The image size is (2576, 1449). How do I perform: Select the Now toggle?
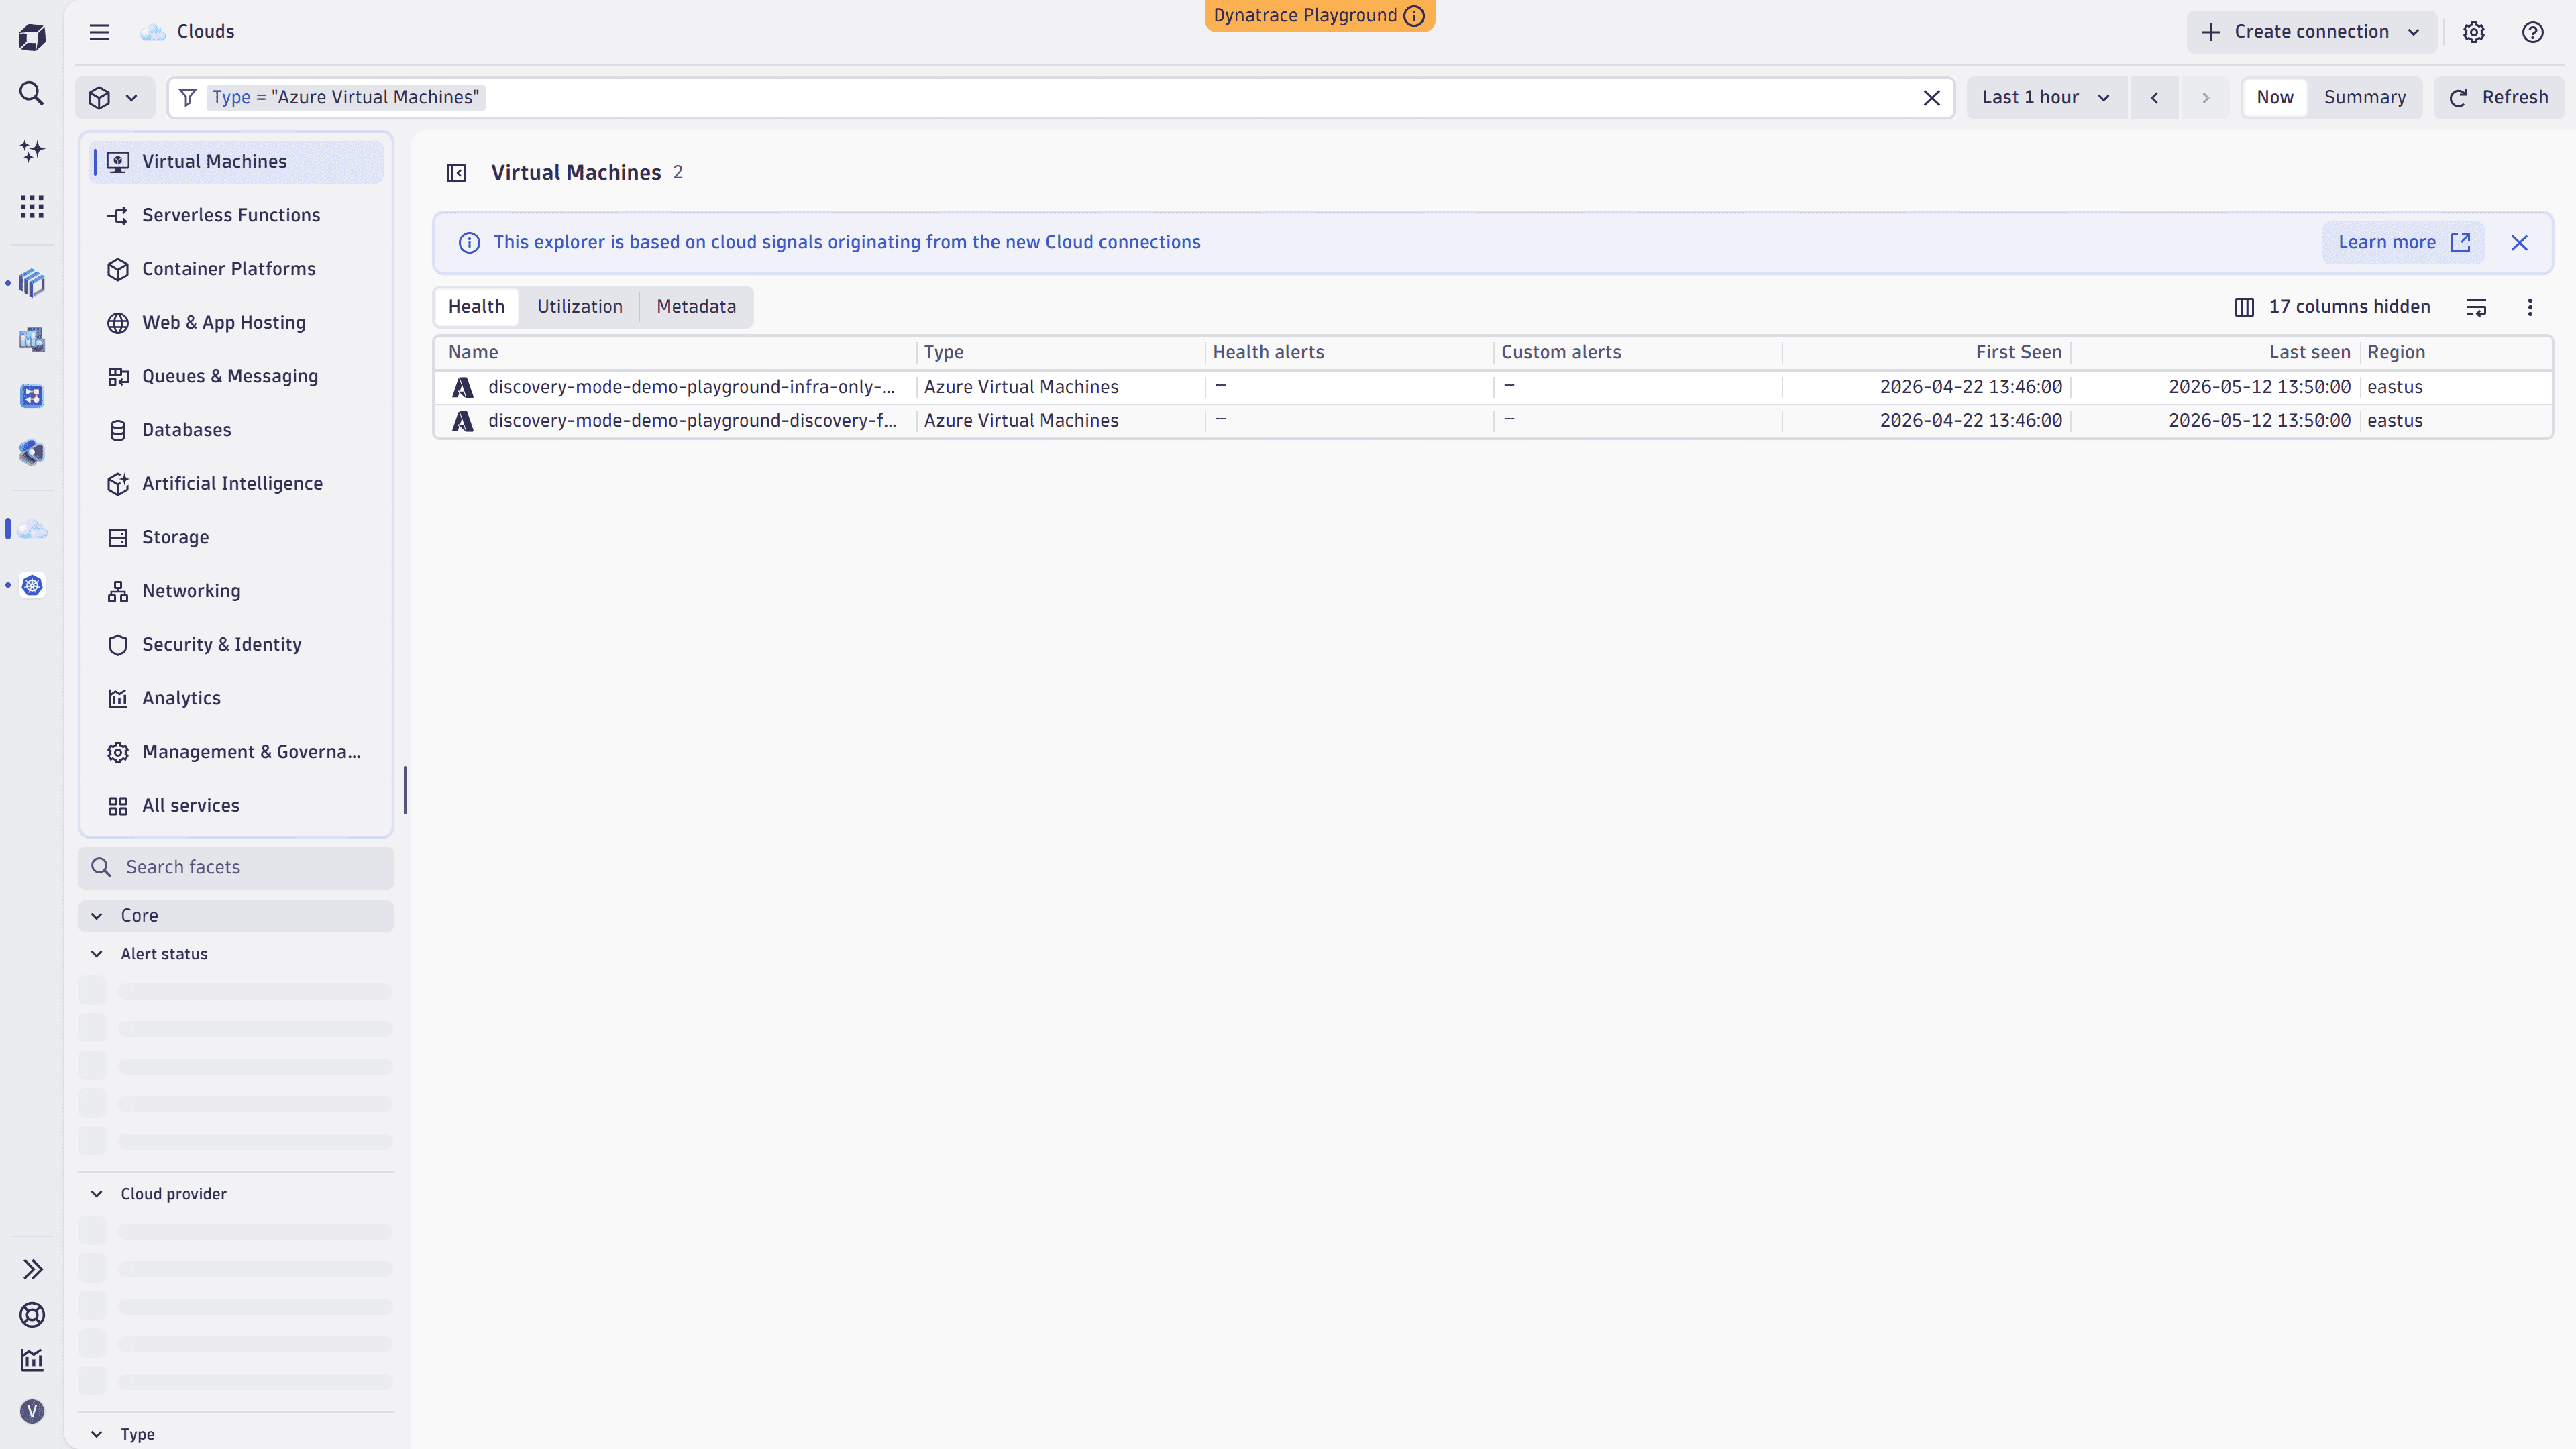click(x=2275, y=98)
